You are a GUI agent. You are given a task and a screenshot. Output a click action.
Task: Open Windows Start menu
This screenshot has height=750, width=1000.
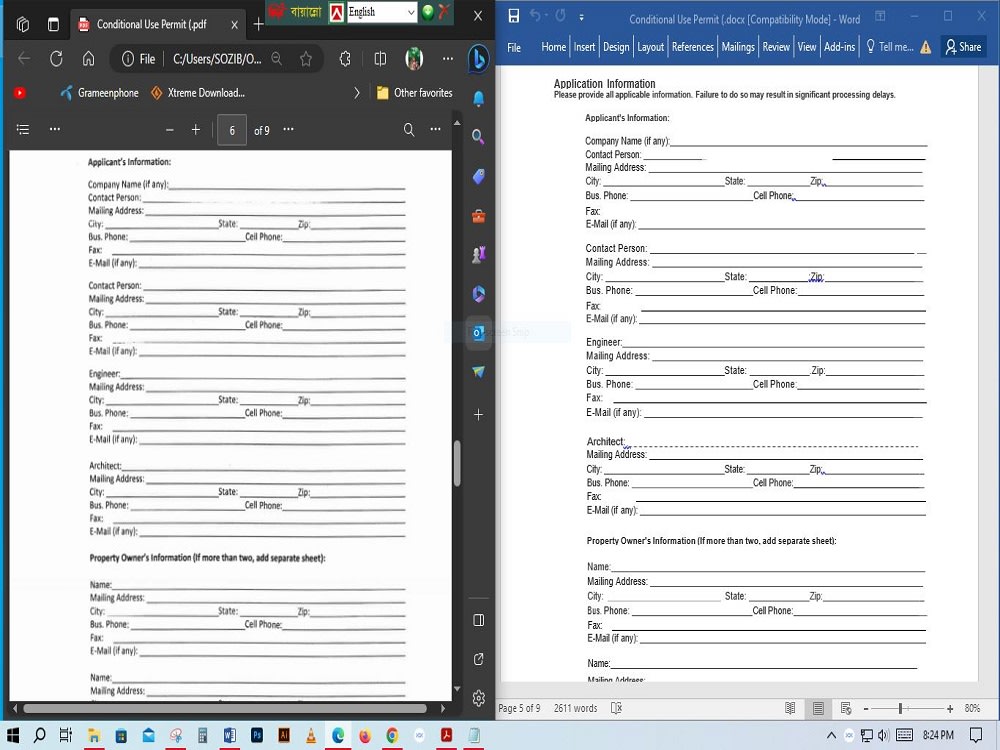pos(13,735)
